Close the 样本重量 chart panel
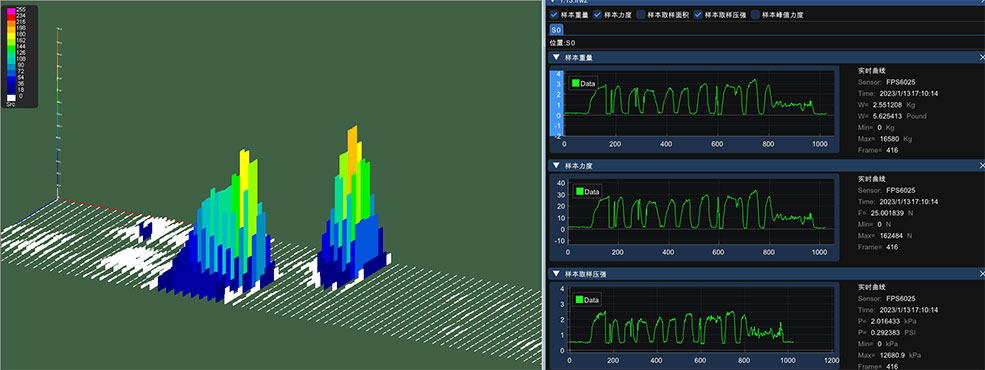This screenshot has height=370, width=985. 981,57
